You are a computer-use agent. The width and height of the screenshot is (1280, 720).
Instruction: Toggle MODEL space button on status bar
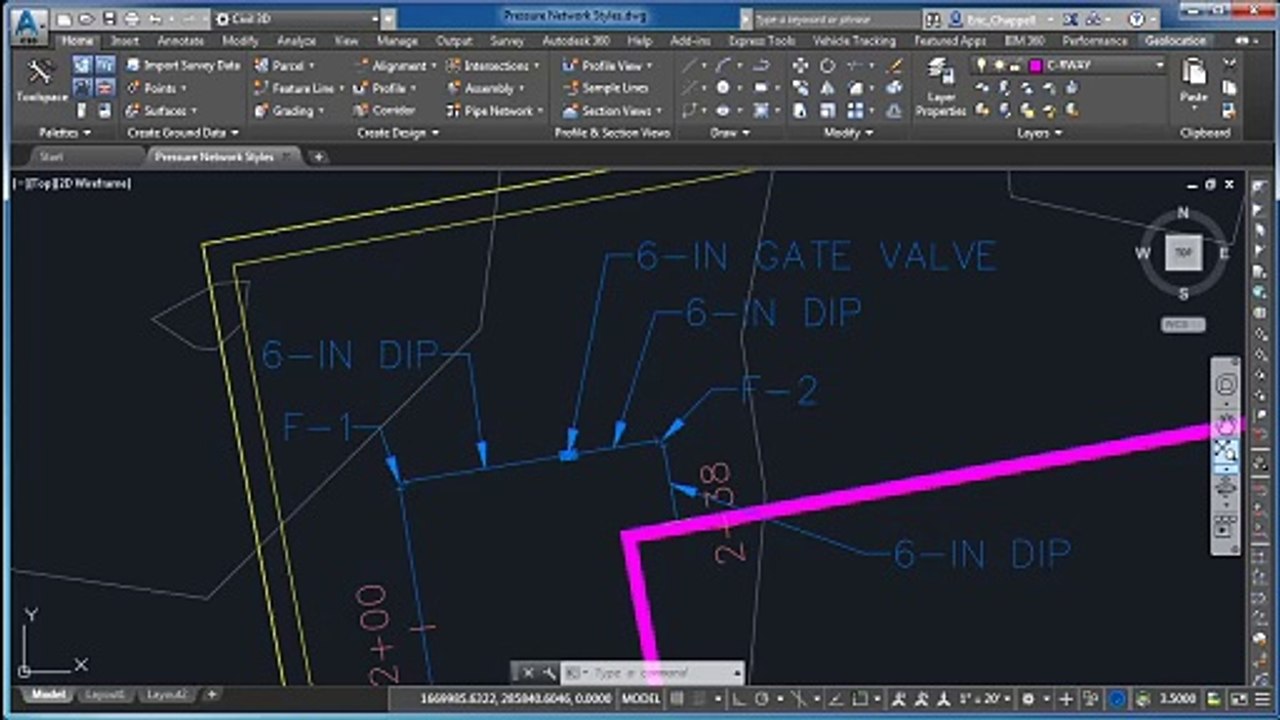(x=641, y=699)
